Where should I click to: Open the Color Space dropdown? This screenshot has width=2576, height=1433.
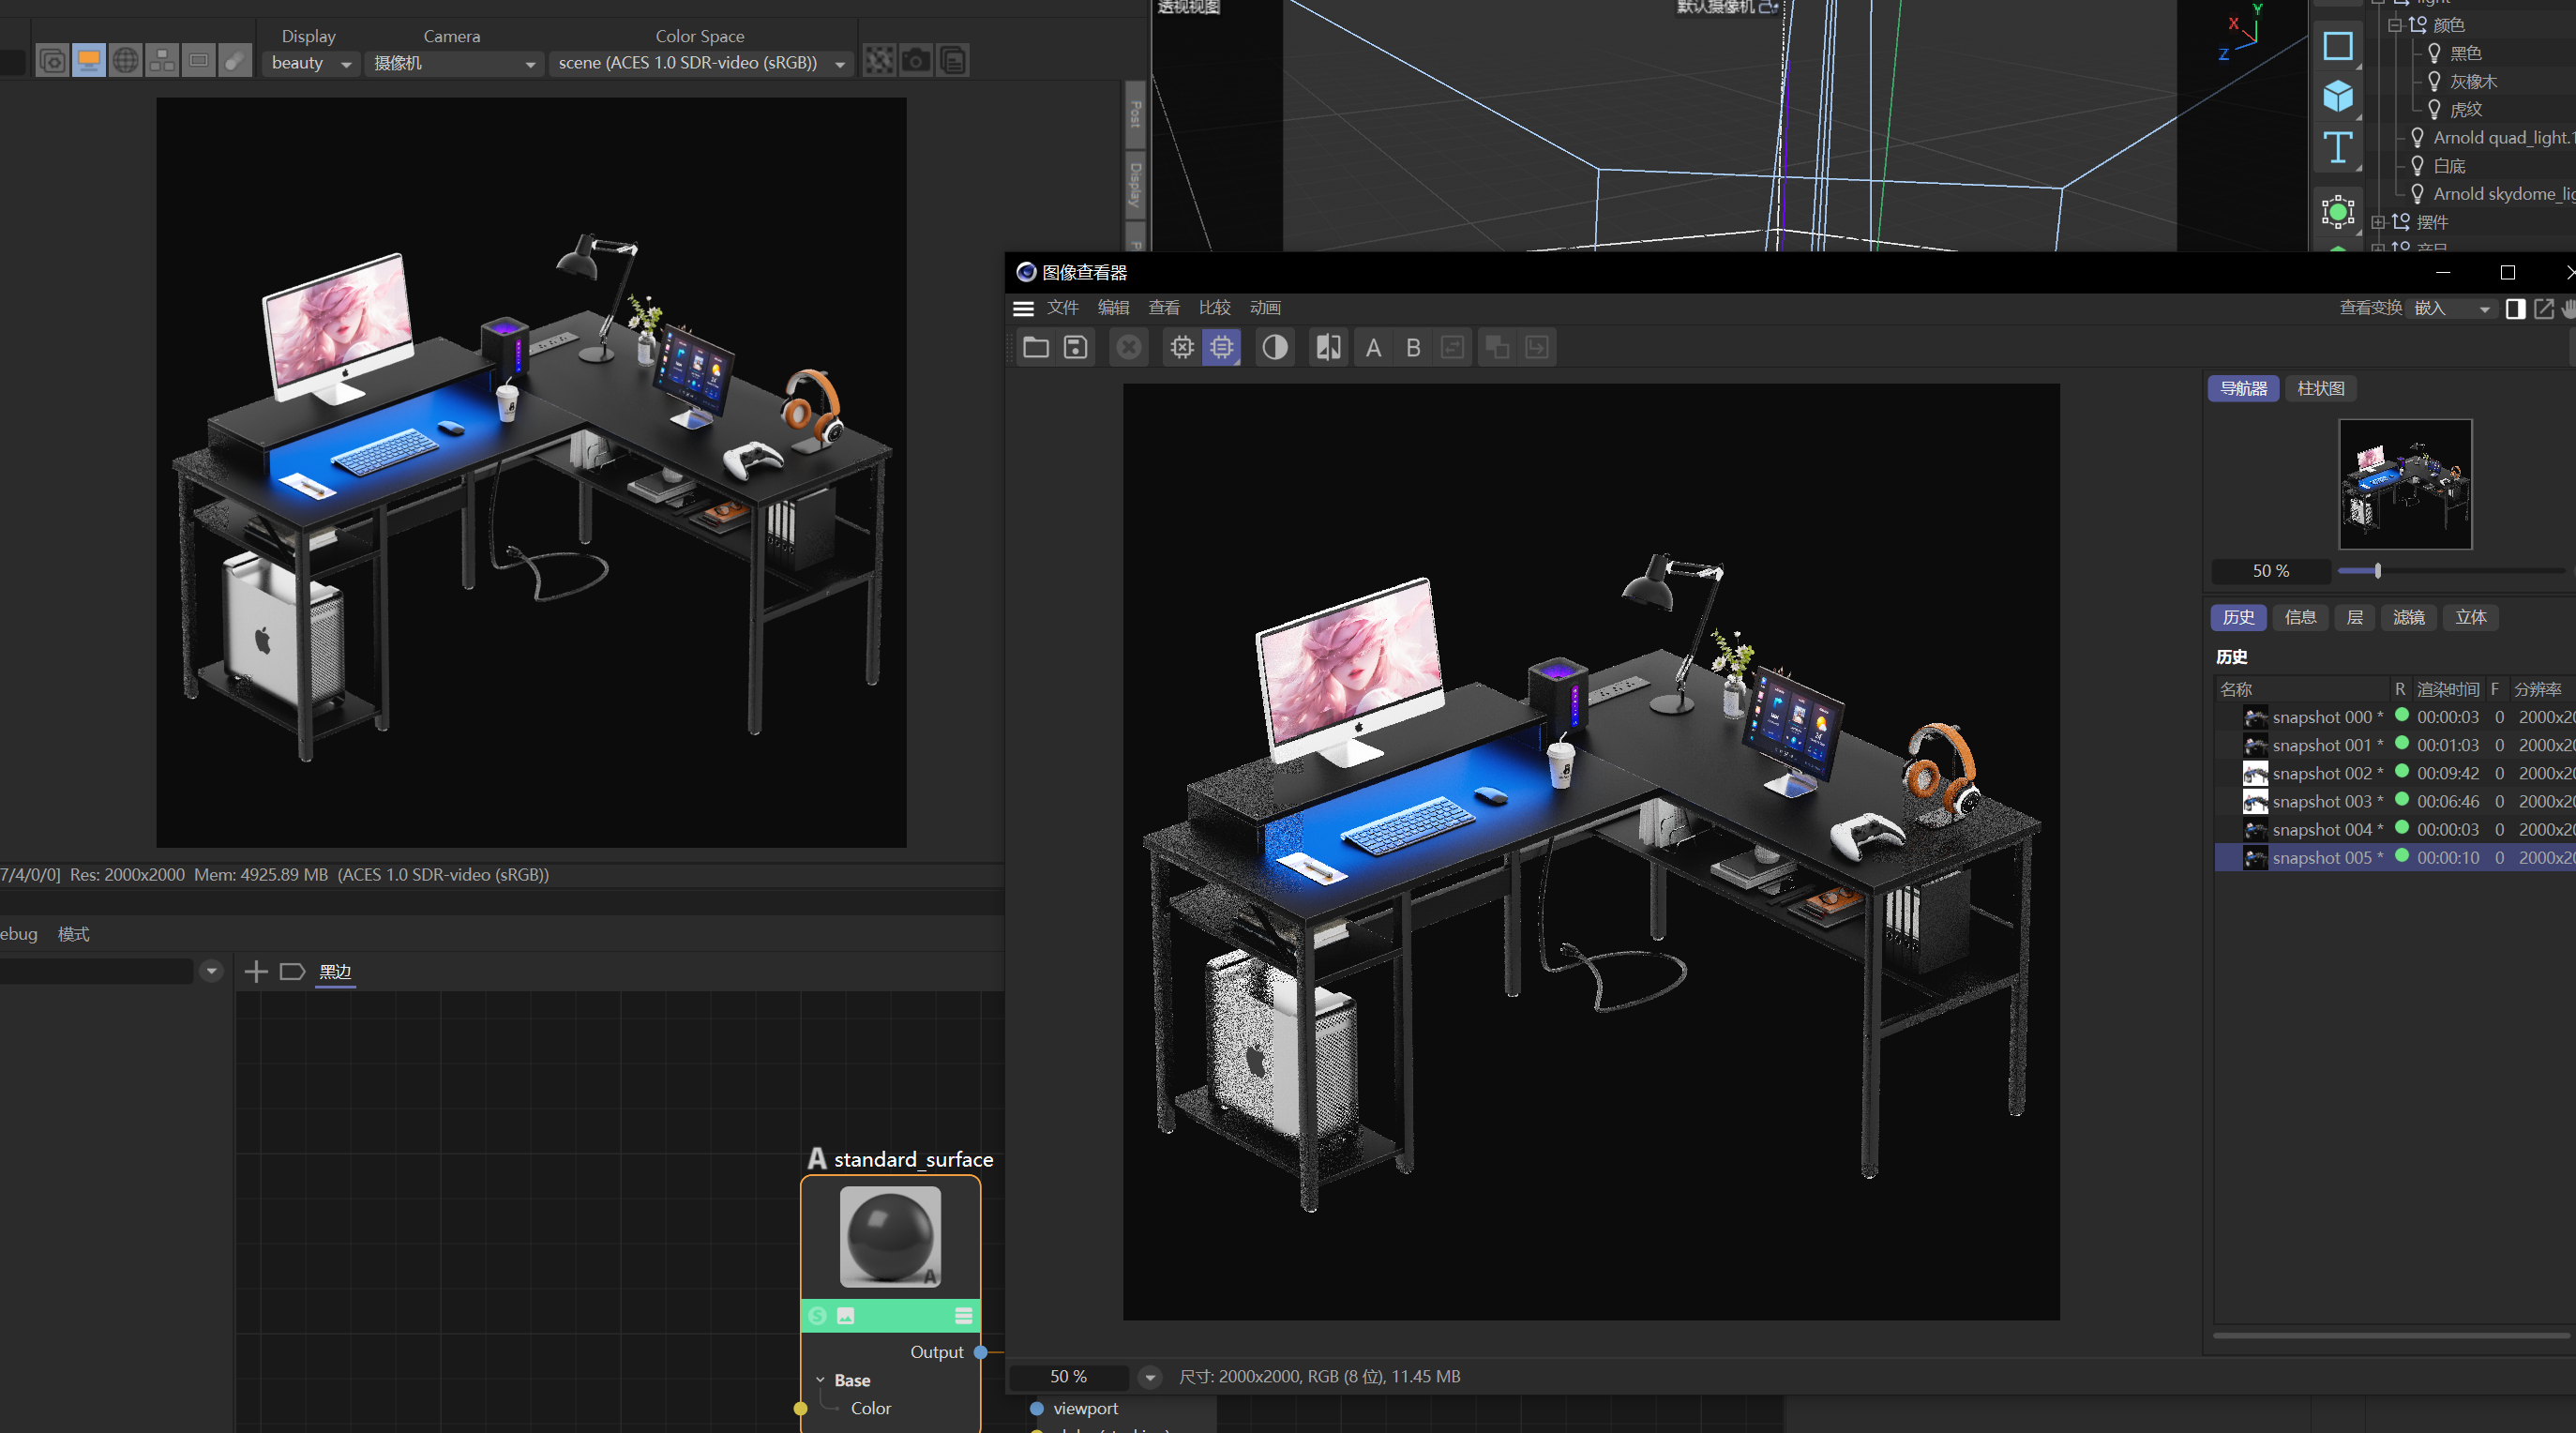coord(701,63)
